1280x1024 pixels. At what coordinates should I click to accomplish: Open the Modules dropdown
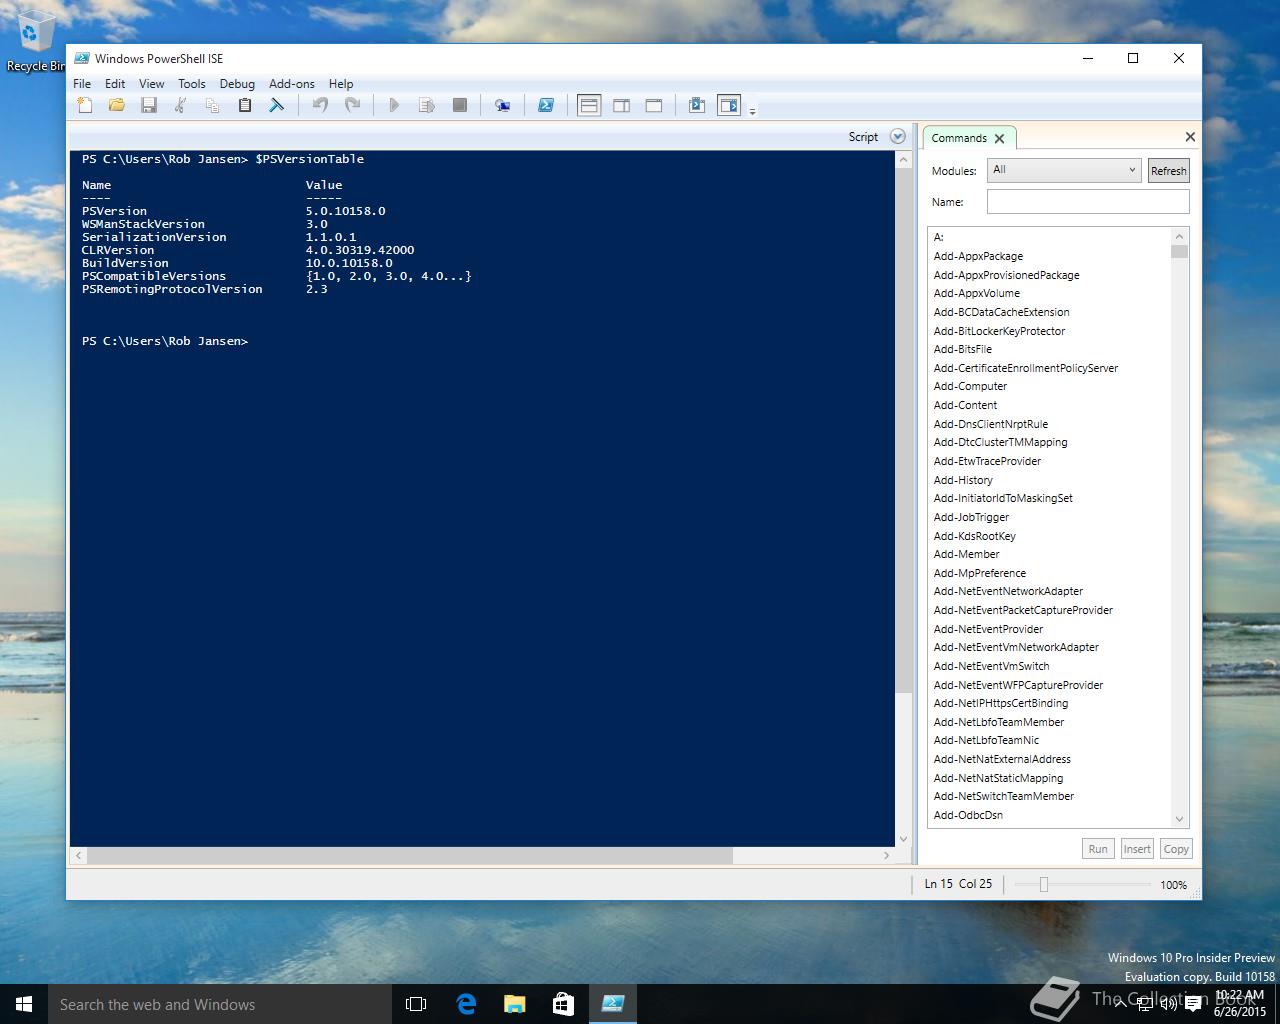(x=1064, y=170)
